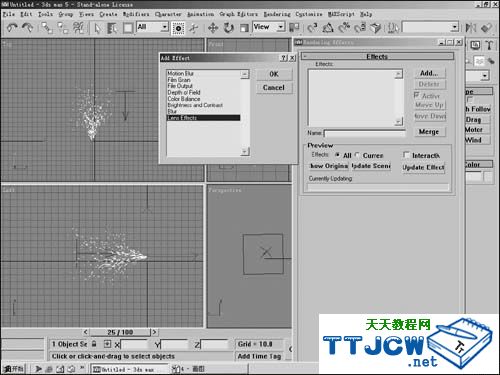
Task: Open the named selection sets dropdown
Action: point(430,27)
